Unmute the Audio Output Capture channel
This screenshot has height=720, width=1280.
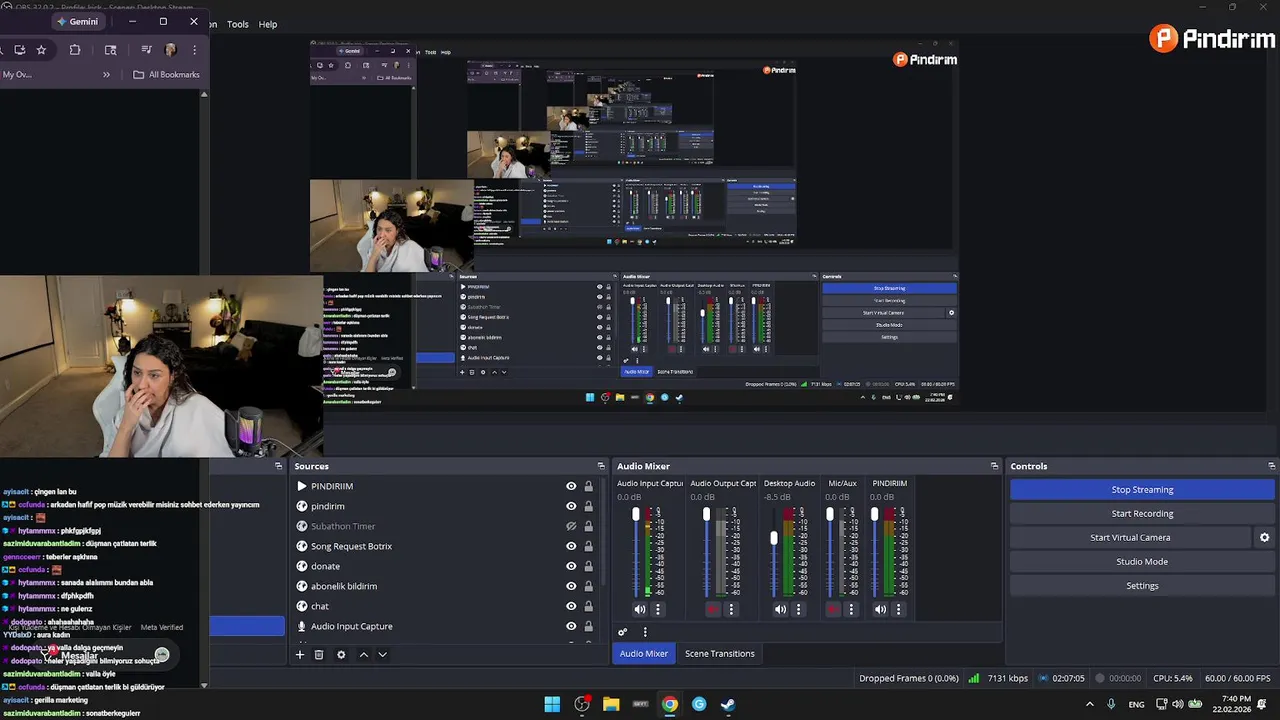point(712,609)
